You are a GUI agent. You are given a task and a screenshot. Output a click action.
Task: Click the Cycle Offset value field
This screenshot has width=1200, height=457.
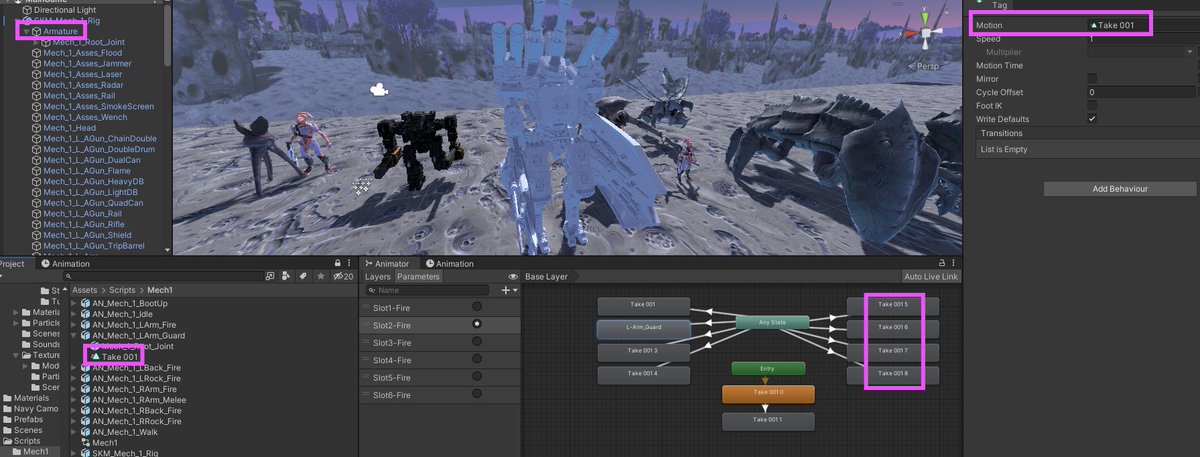click(1143, 92)
